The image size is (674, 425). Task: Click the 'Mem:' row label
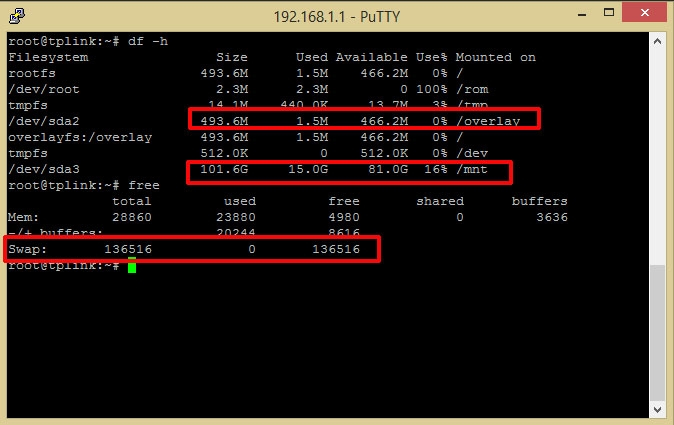23,217
